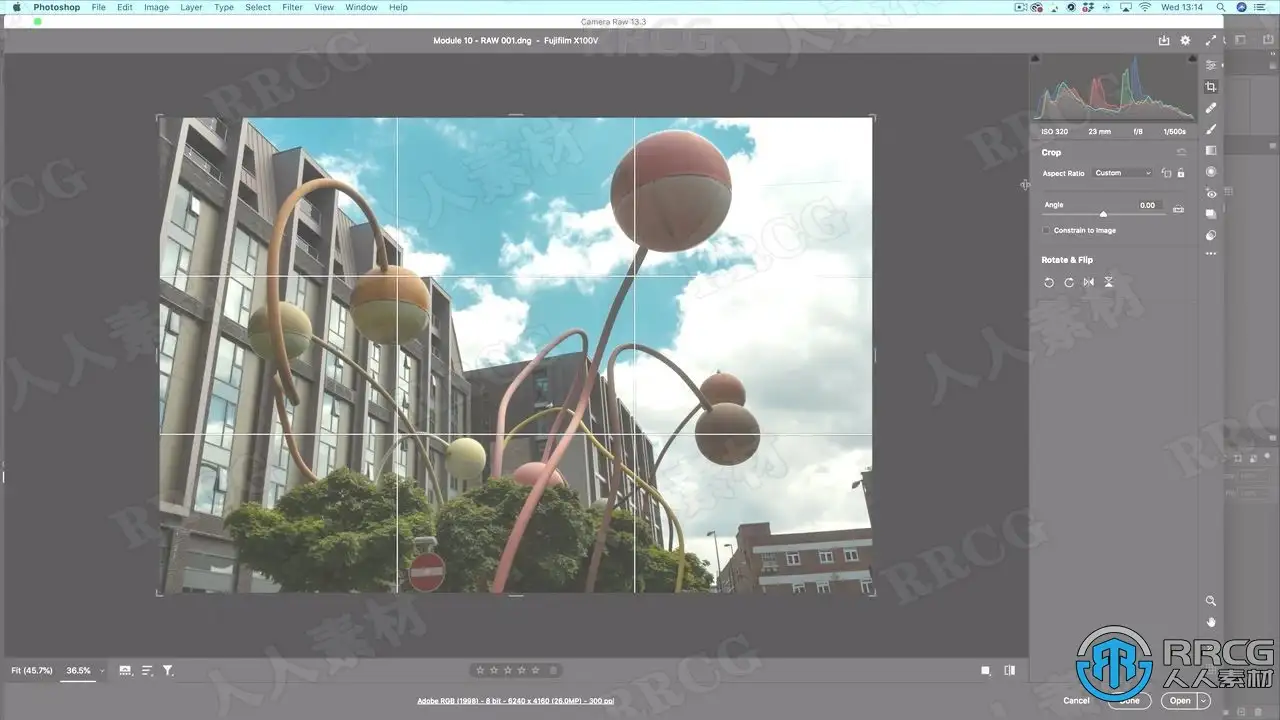Enable Constrain to Image checkbox
Image resolution: width=1280 pixels, height=720 pixels.
pos(1047,231)
